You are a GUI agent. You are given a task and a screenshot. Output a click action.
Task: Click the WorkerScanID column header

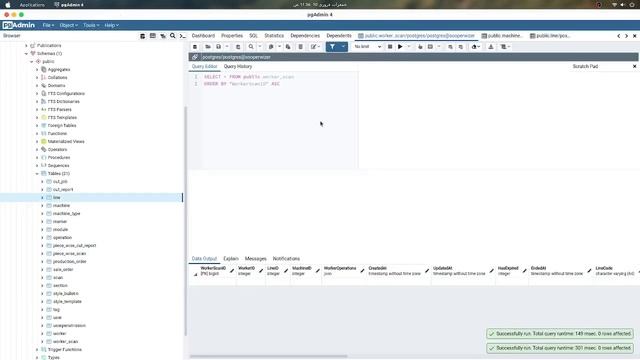tap(213, 271)
